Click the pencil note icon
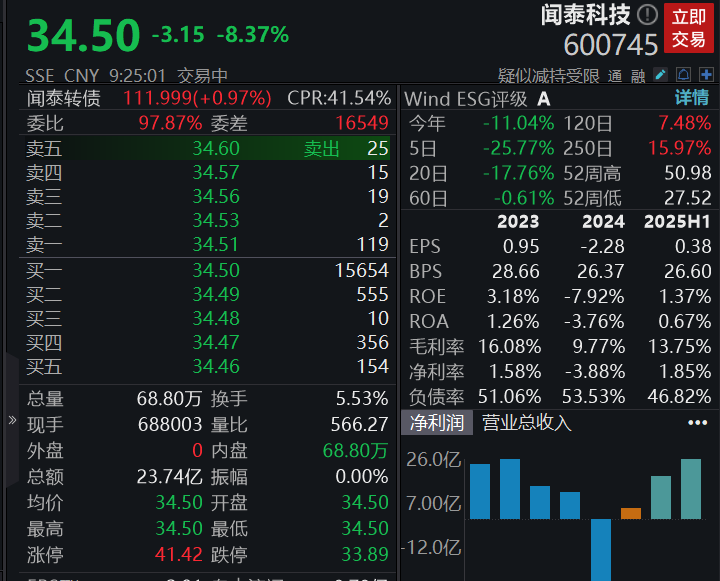This screenshot has height=581, width=720. [x=661, y=75]
